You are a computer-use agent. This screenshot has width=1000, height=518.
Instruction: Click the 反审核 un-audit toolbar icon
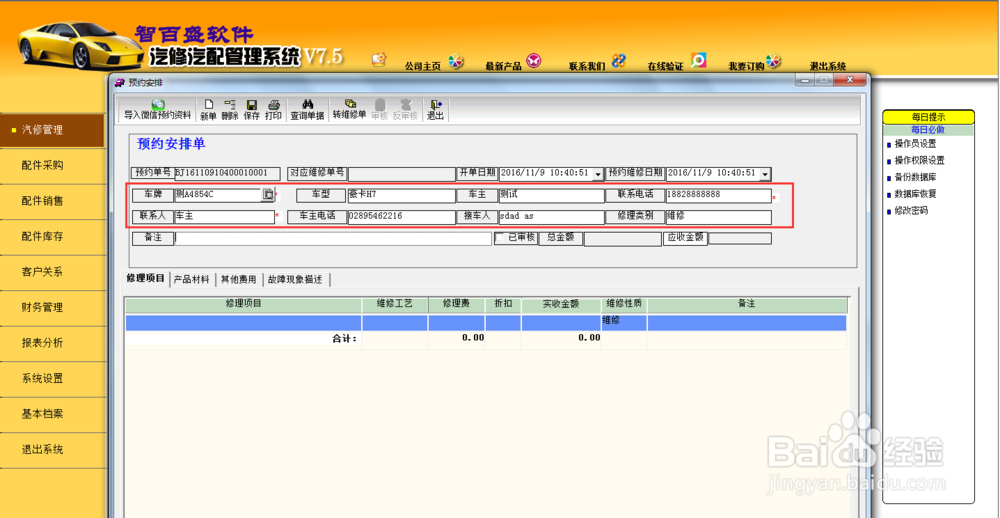coord(405,110)
